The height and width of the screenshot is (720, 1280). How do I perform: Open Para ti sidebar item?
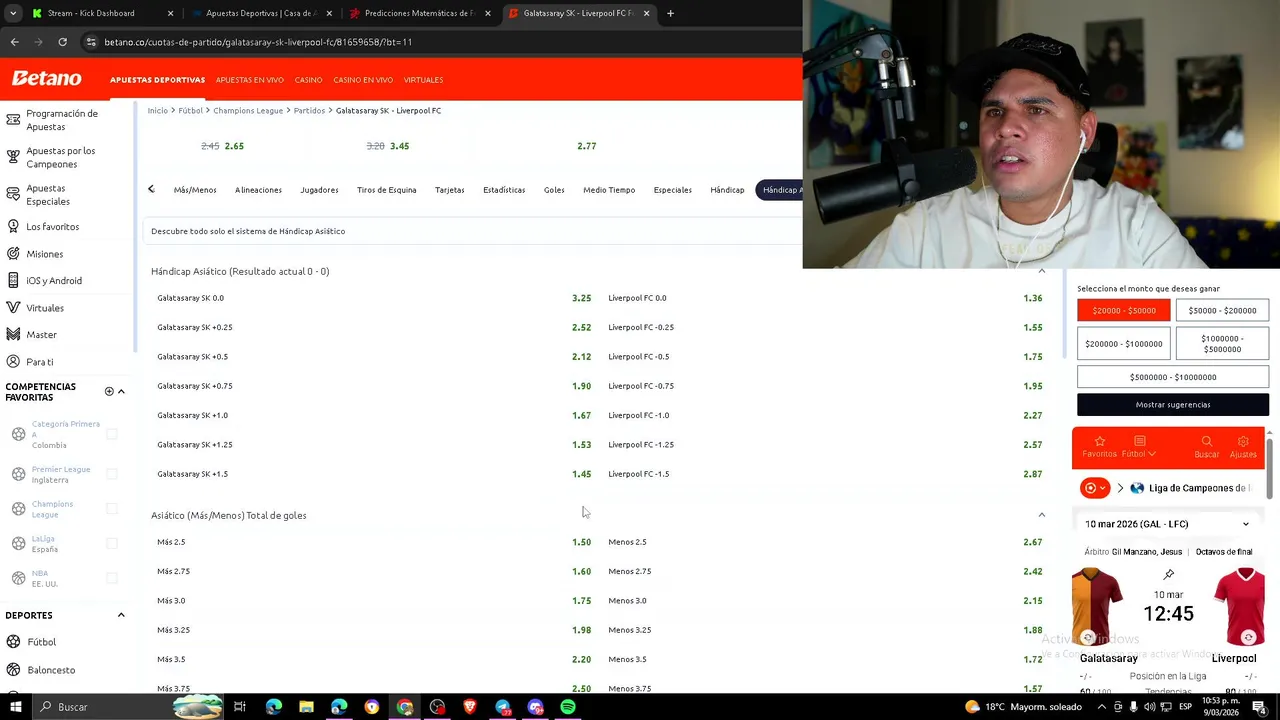point(40,361)
